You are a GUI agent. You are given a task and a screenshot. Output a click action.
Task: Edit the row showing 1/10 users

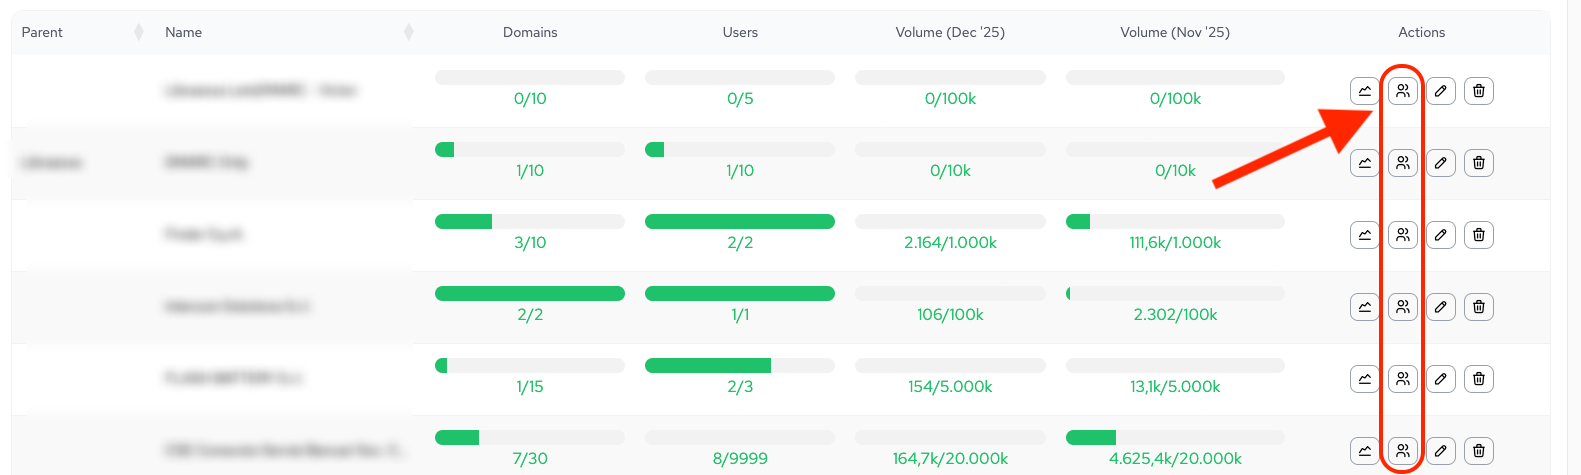[1441, 163]
